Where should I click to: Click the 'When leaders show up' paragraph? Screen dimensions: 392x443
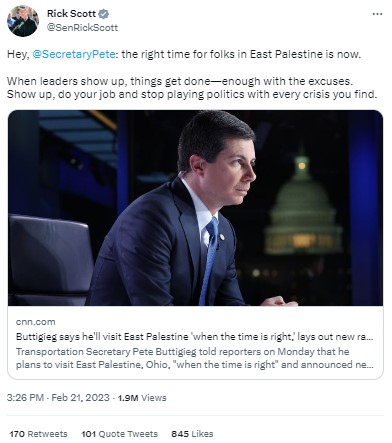click(x=192, y=88)
